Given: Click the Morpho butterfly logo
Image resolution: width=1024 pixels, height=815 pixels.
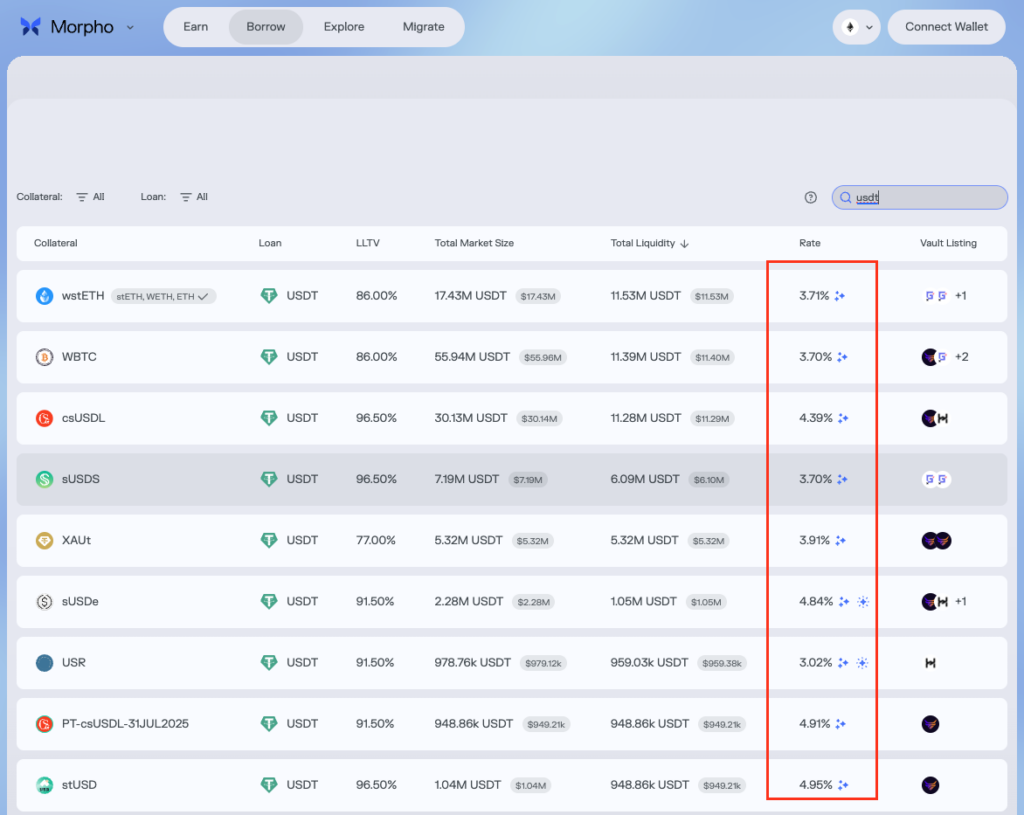Looking at the screenshot, I should 30,27.
